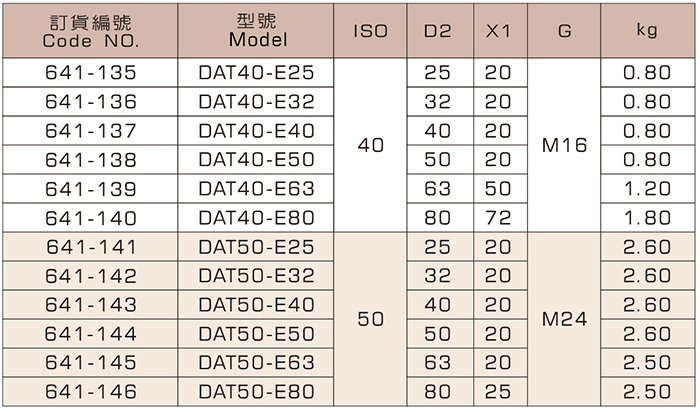Select the 1.80 kg weight cell
The width and height of the screenshot is (700, 412).
tap(645, 218)
